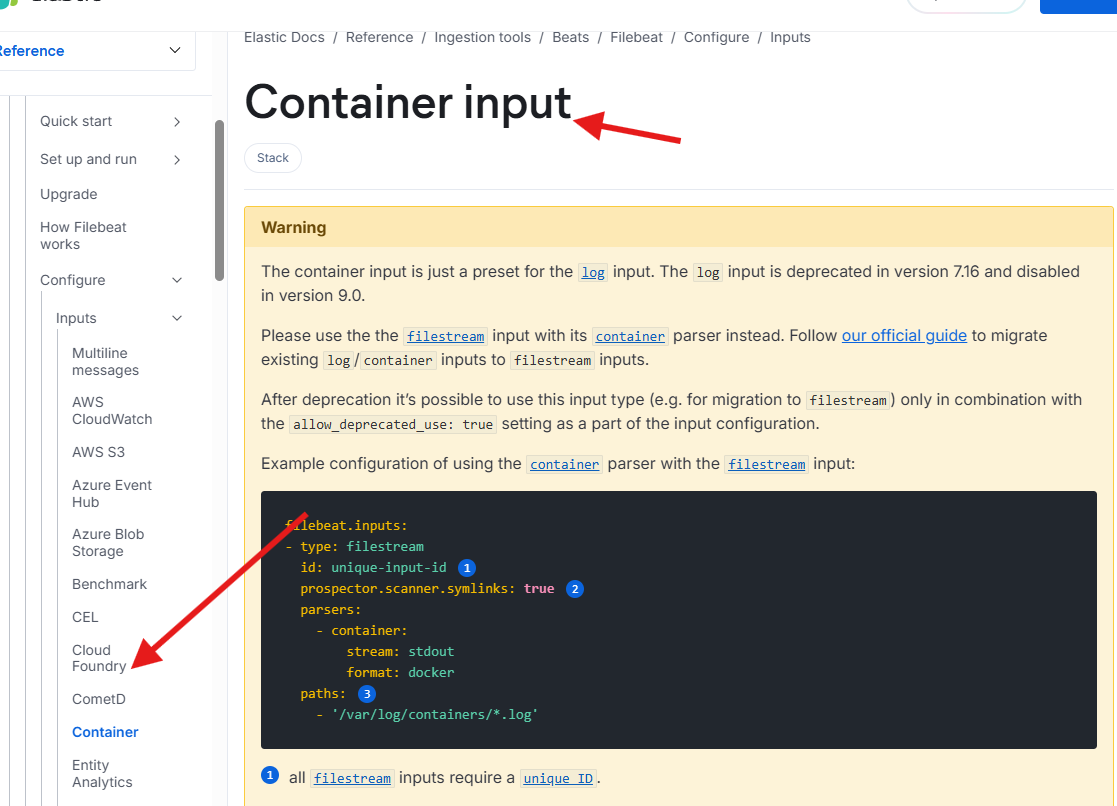Click callout marker 2 in code block
1117x806 pixels.
[575, 589]
